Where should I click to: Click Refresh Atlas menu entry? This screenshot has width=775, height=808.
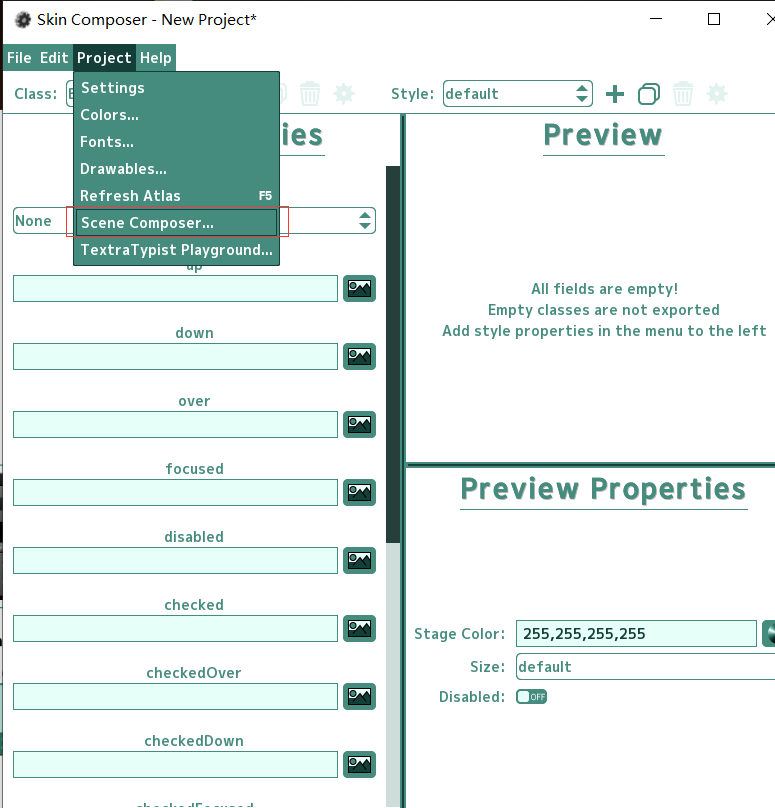tap(130, 196)
